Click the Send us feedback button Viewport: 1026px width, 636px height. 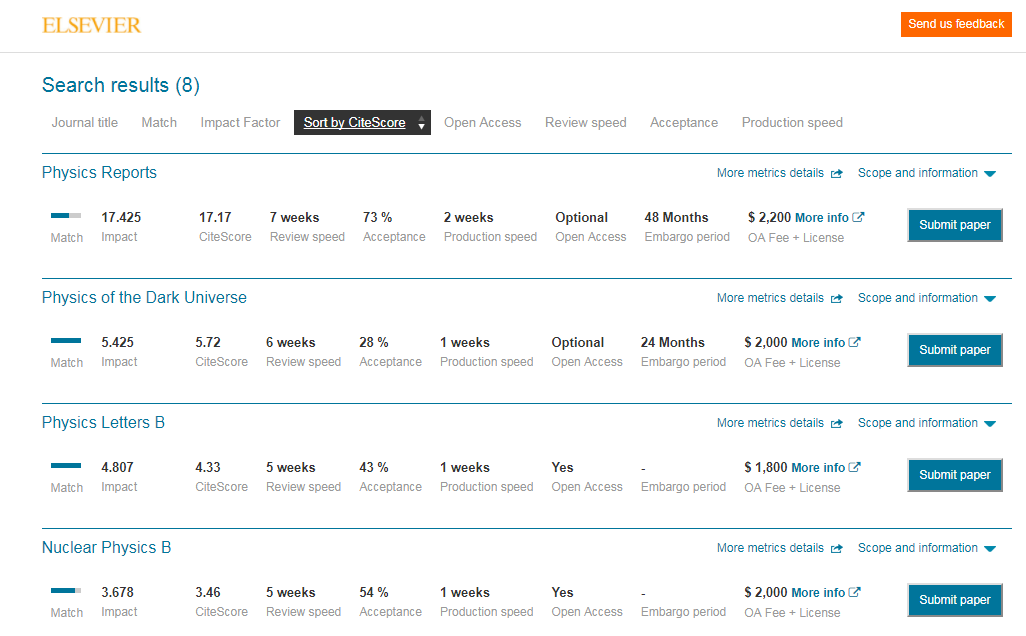coord(956,24)
